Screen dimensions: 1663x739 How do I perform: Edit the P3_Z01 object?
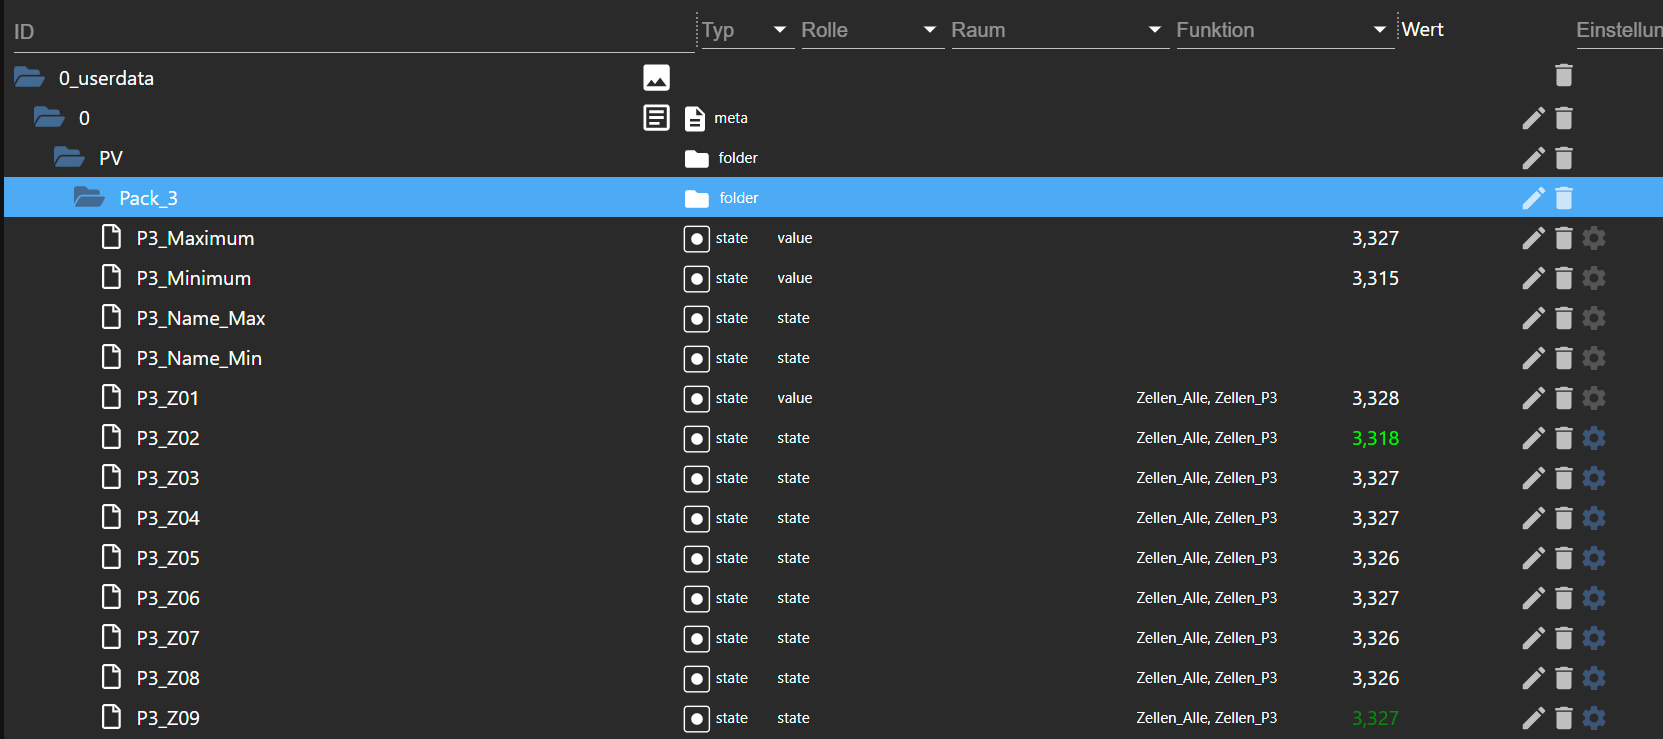click(x=1533, y=398)
